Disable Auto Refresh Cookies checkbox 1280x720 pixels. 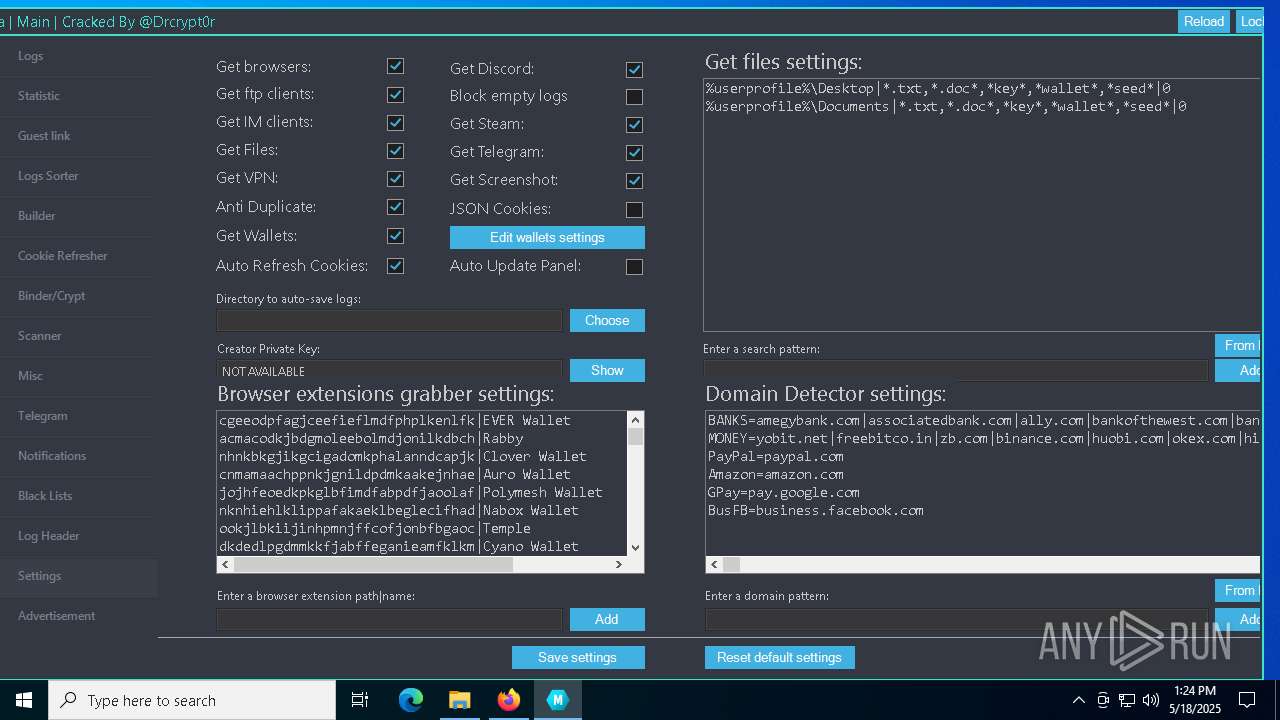(395, 266)
